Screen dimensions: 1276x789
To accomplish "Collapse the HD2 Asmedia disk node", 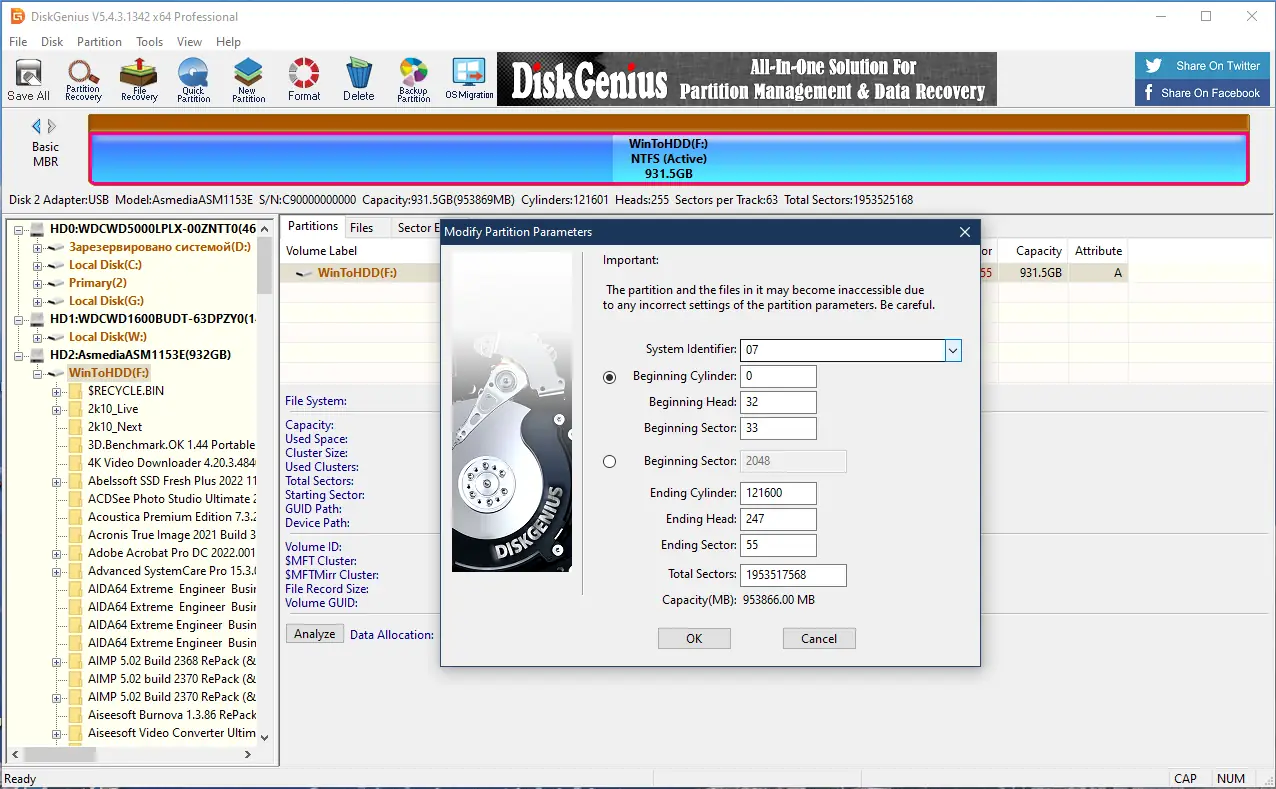I will click(x=19, y=355).
